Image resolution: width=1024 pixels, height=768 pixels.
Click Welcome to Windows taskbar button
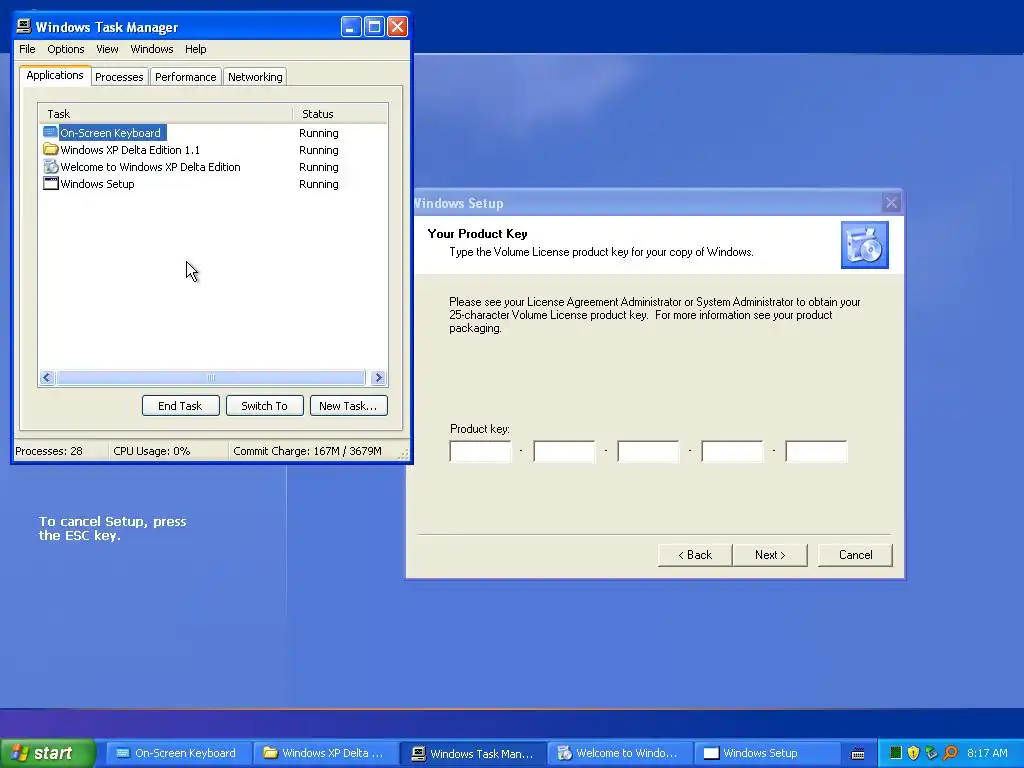point(620,753)
